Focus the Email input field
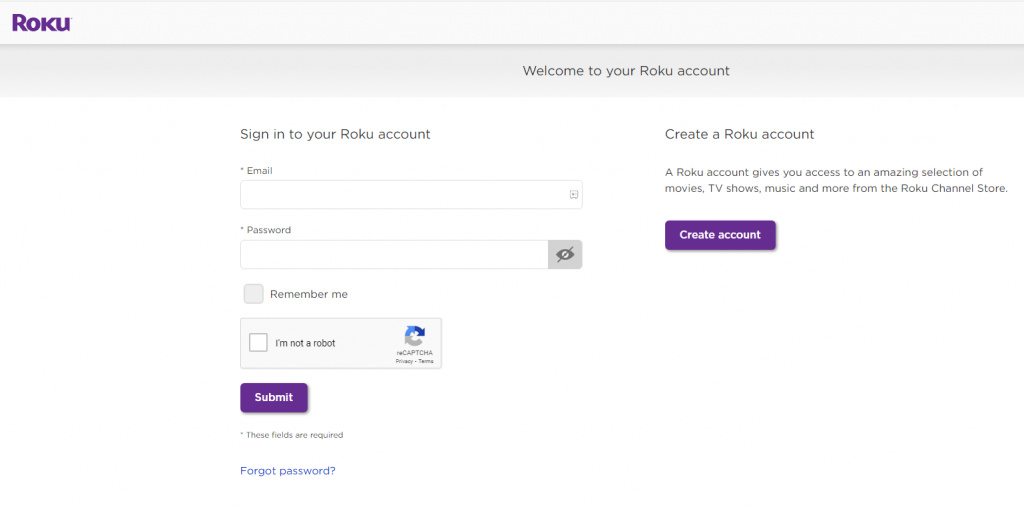 [411, 195]
